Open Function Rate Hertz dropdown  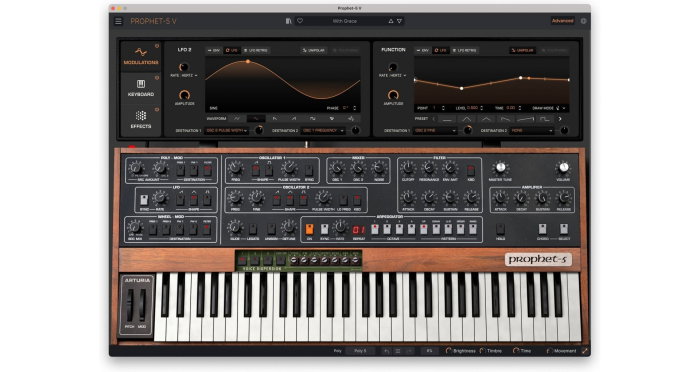392,75
